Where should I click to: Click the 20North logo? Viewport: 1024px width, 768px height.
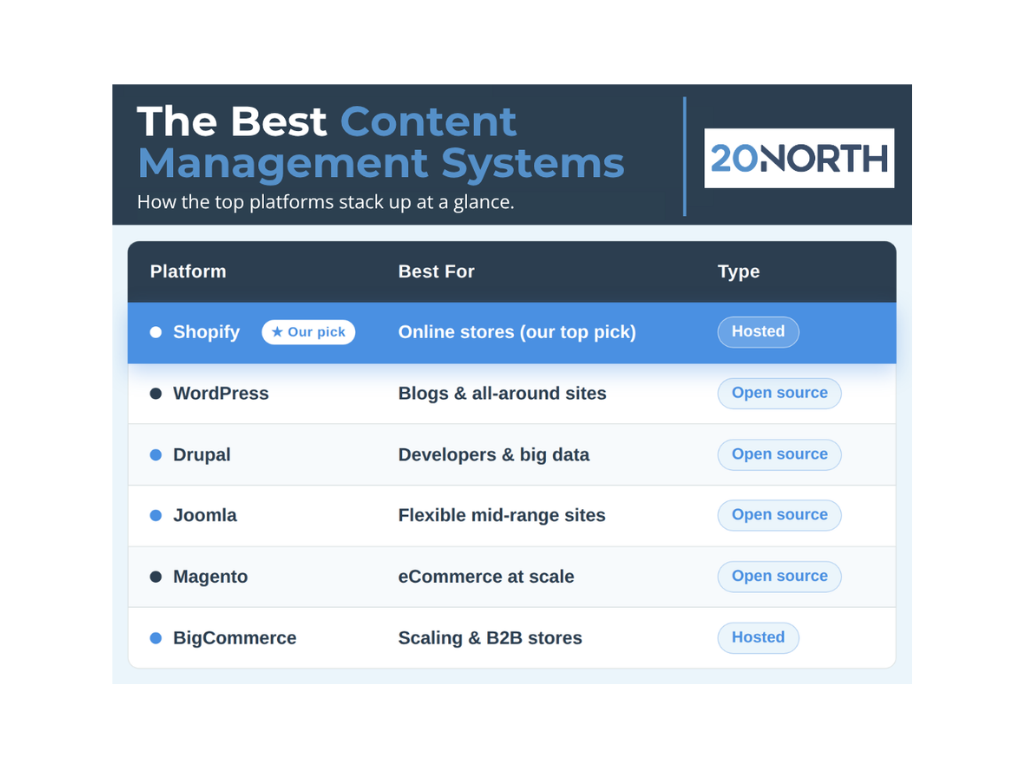coord(799,158)
